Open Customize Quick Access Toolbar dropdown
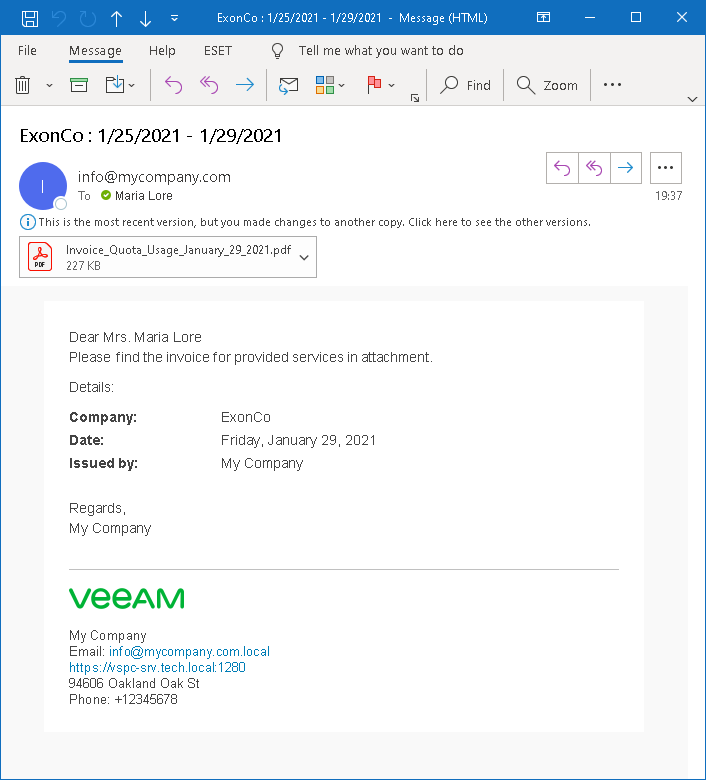The width and height of the screenshot is (706, 780). 174,18
